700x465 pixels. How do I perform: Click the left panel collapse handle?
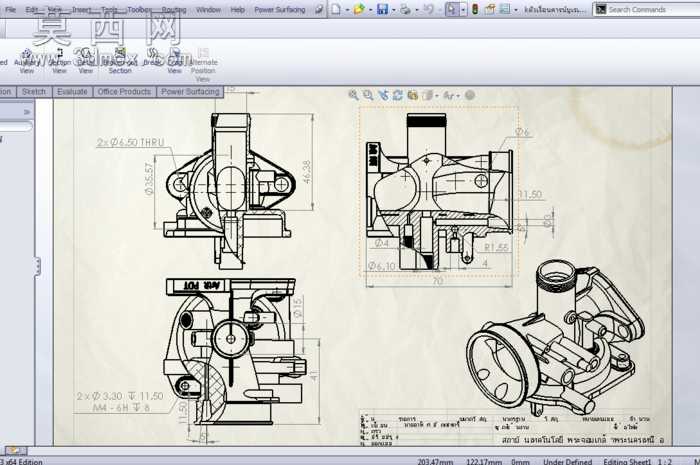38,266
